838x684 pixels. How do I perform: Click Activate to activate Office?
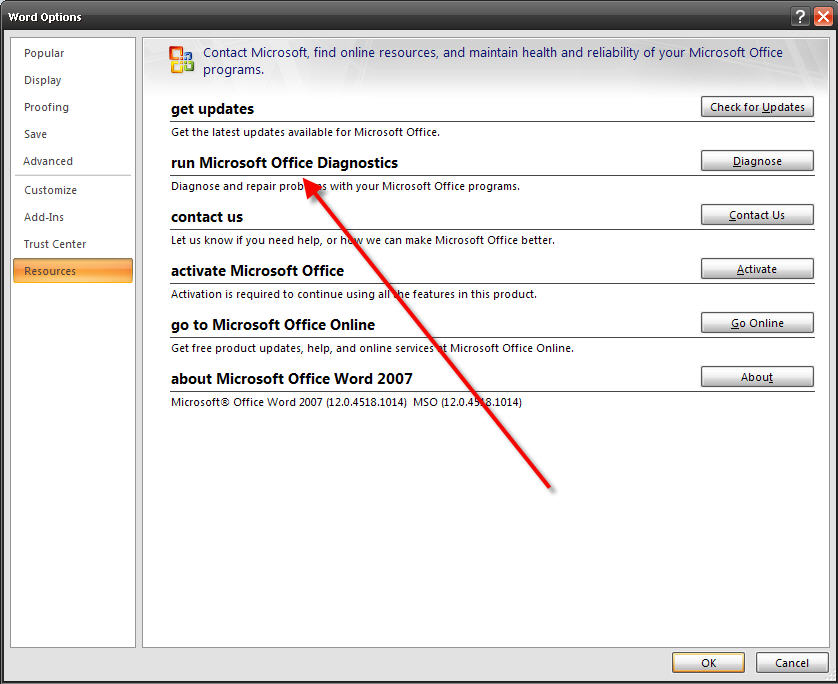(757, 269)
